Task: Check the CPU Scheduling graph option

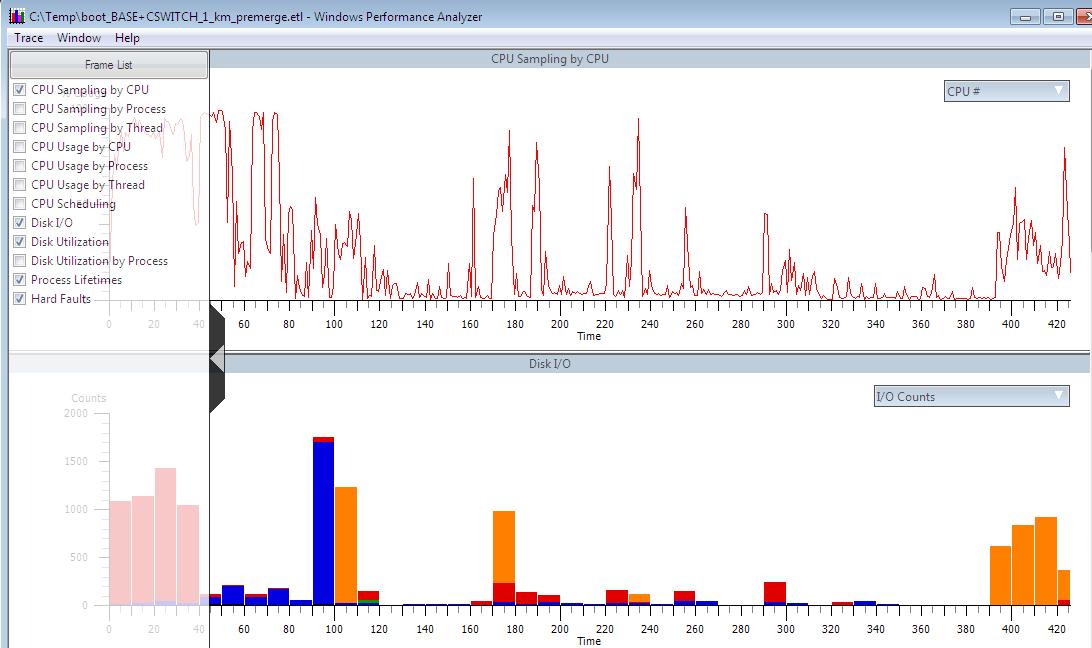Action: coord(19,204)
